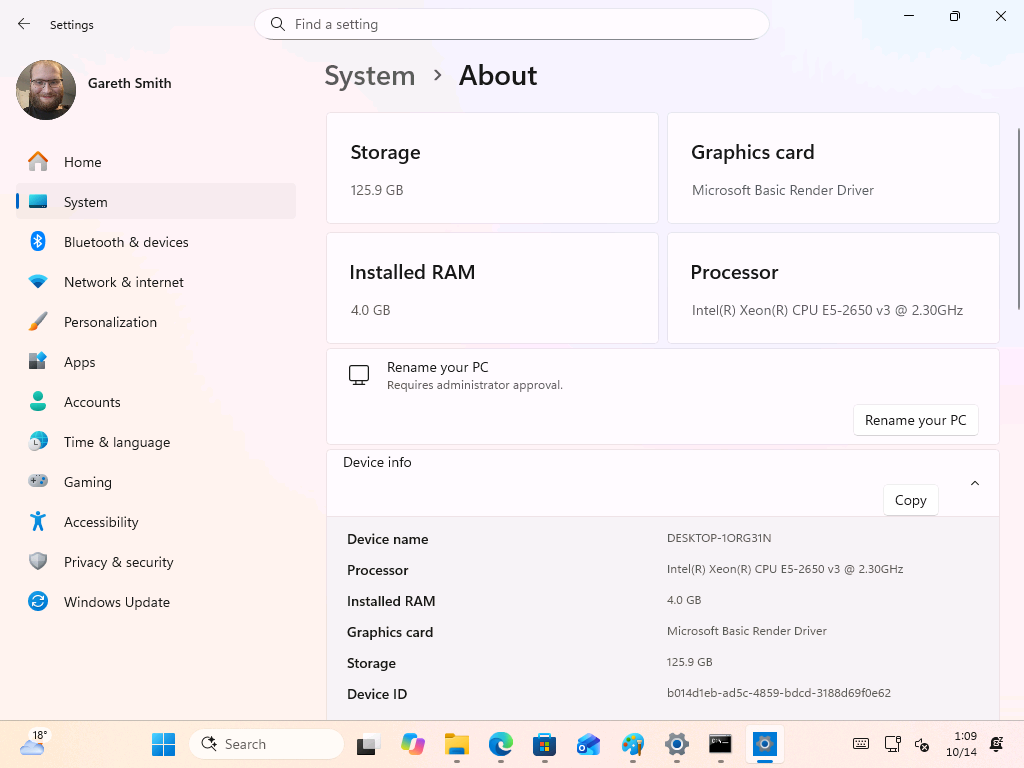Click the Gareth Smith profile picture
Image resolution: width=1024 pixels, height=768 pixels.
[x=46, y=90]
